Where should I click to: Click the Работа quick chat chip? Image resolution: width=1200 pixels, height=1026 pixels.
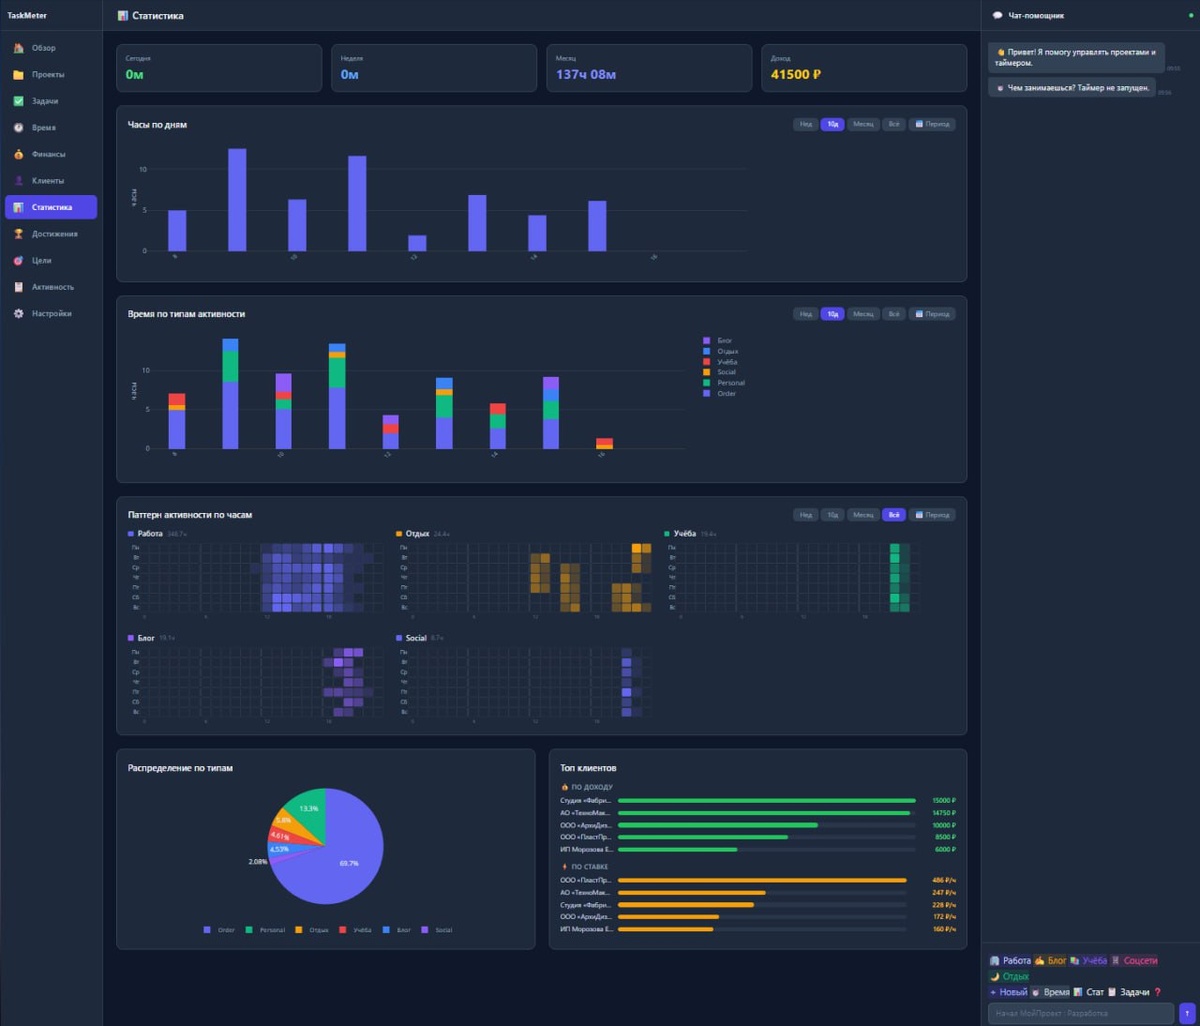(1010, 960)
